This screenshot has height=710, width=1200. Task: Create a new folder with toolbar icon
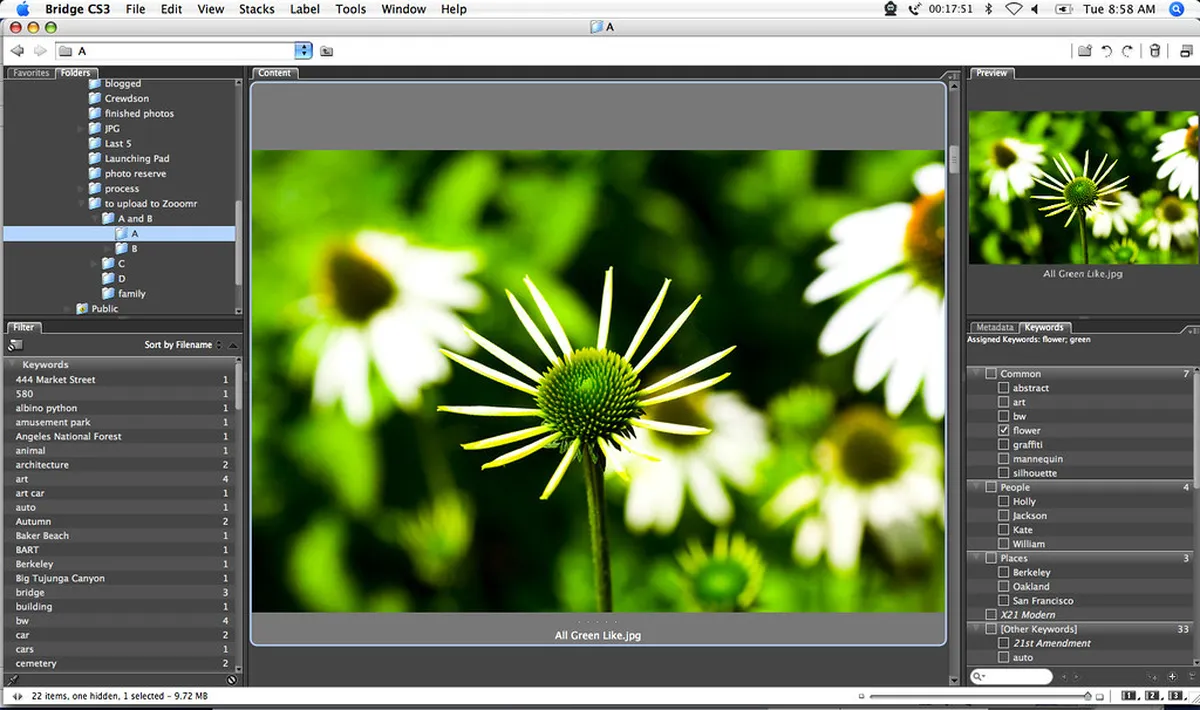tap(1084, 51)
